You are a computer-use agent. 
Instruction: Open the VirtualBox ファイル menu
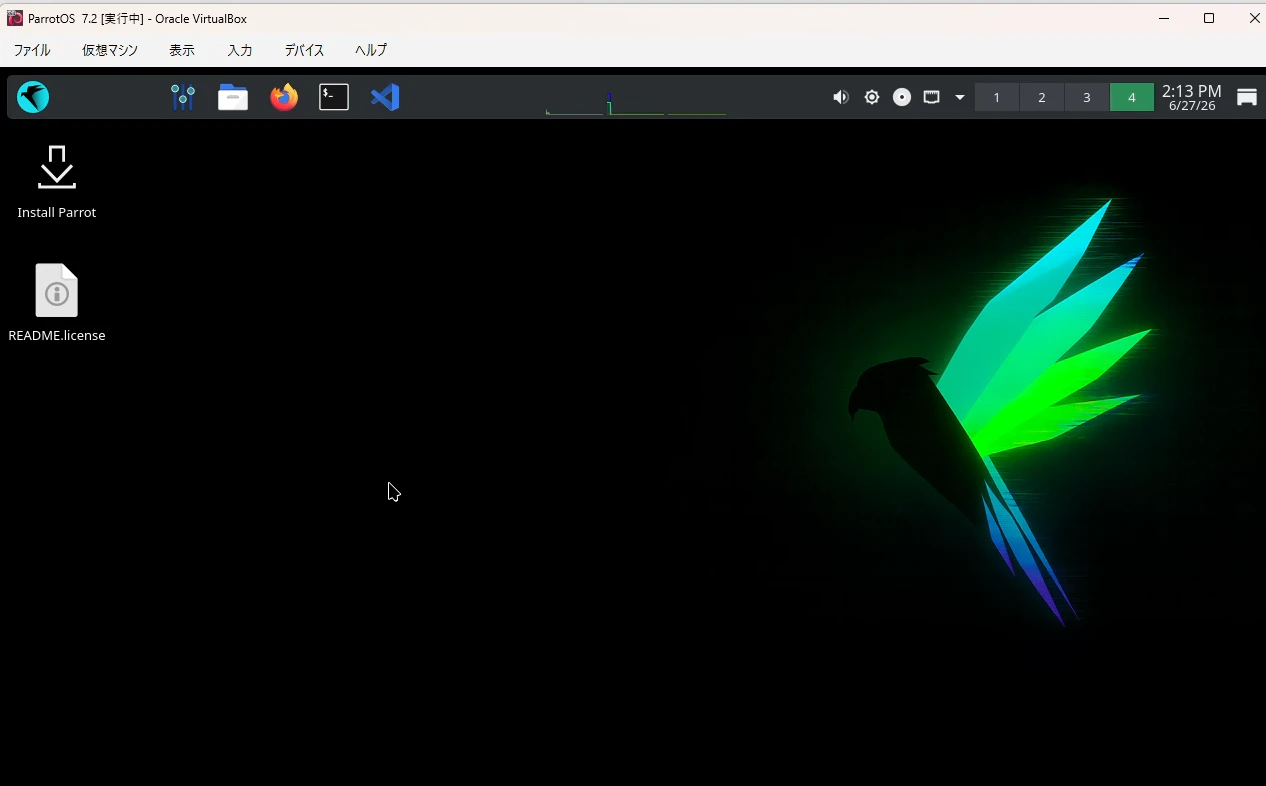pos(32,50)
